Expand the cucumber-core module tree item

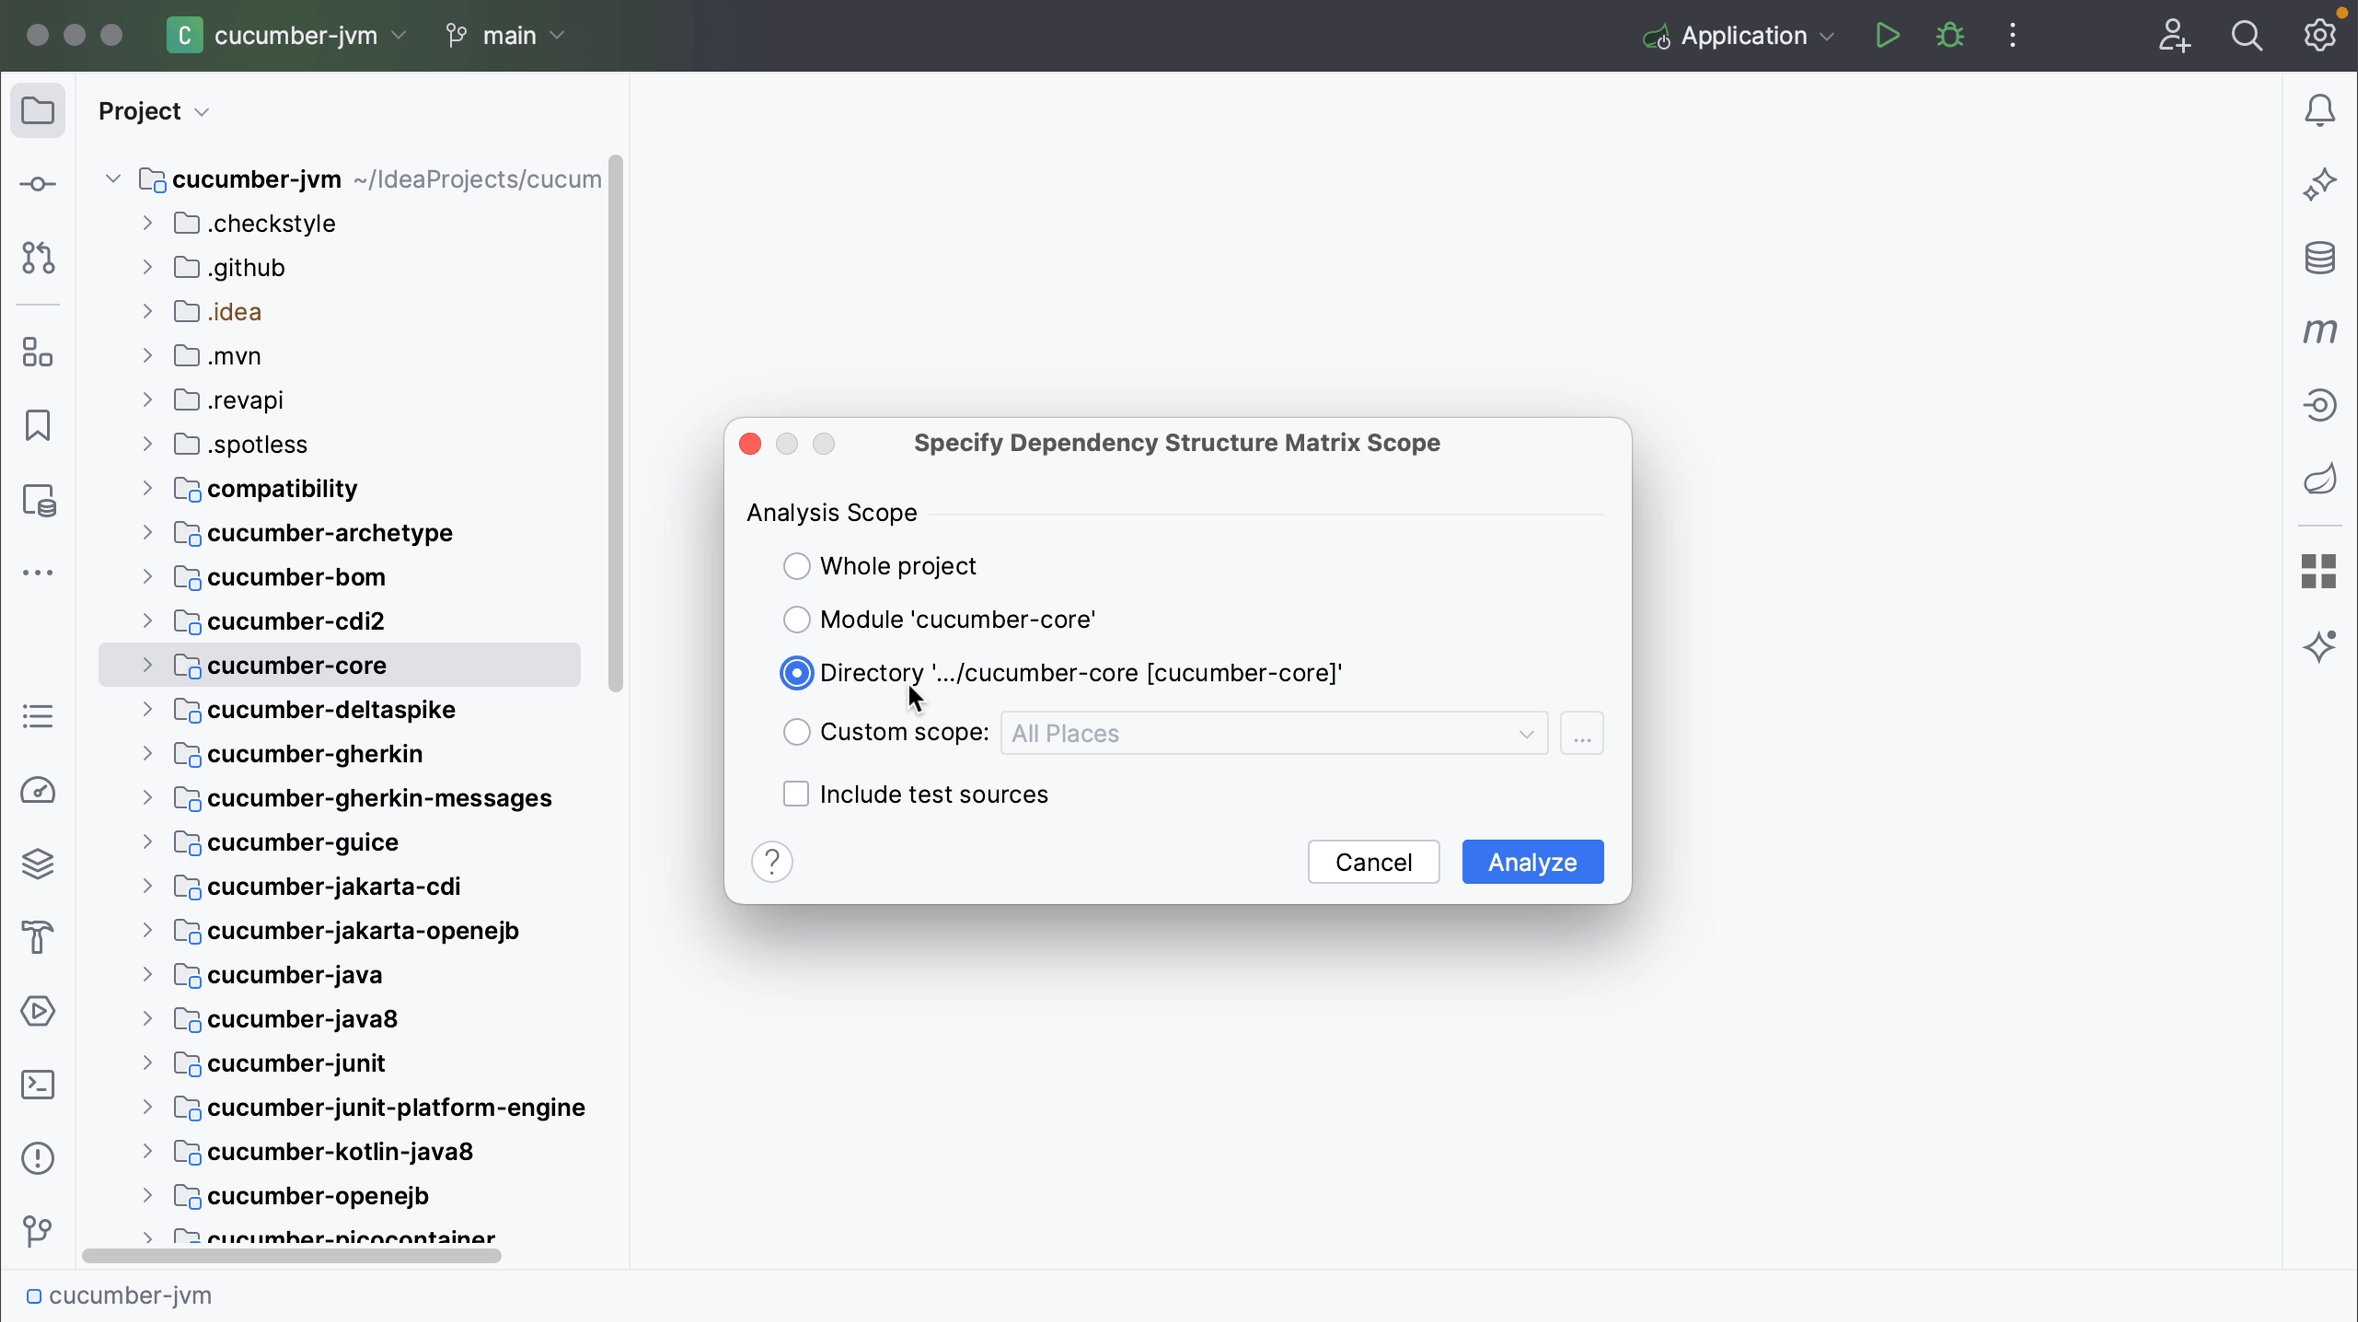[146, 664]
